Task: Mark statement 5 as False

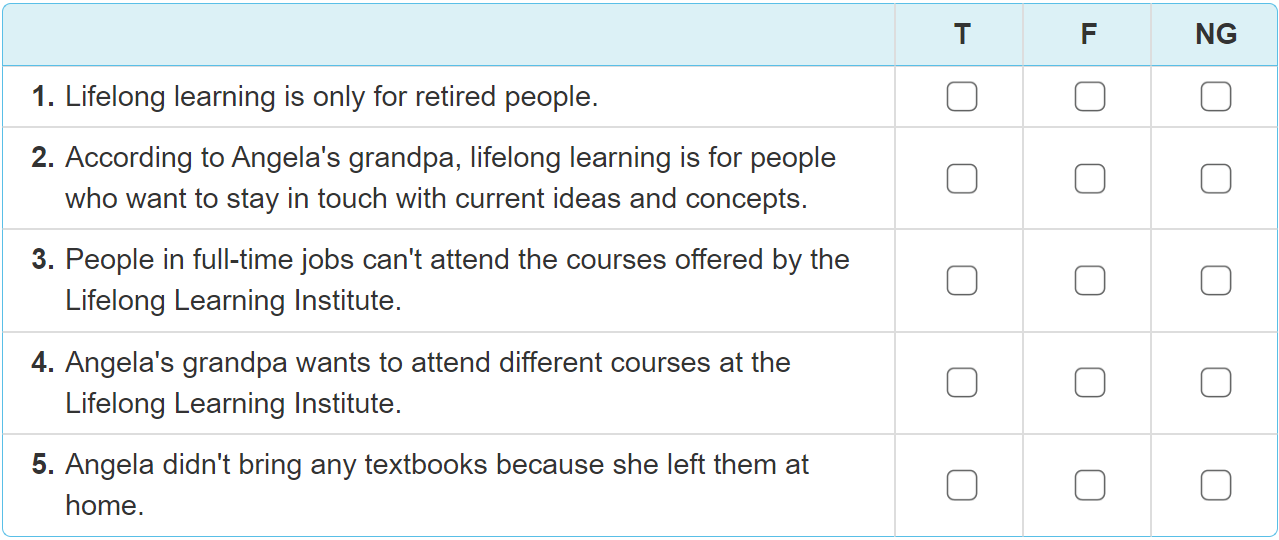Action: 1089,485
